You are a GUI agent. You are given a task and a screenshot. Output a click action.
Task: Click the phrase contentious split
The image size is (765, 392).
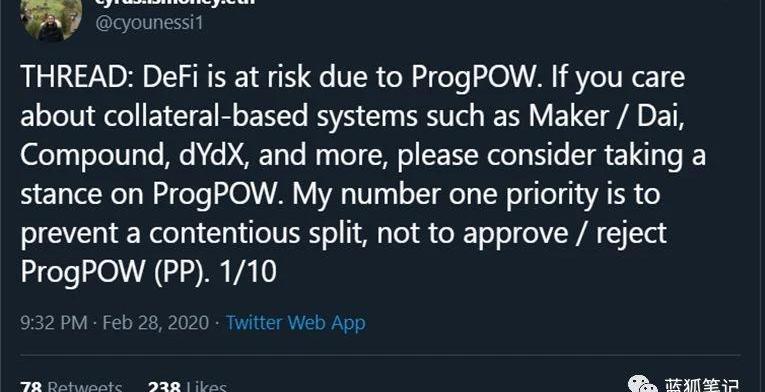coord(258,233)
